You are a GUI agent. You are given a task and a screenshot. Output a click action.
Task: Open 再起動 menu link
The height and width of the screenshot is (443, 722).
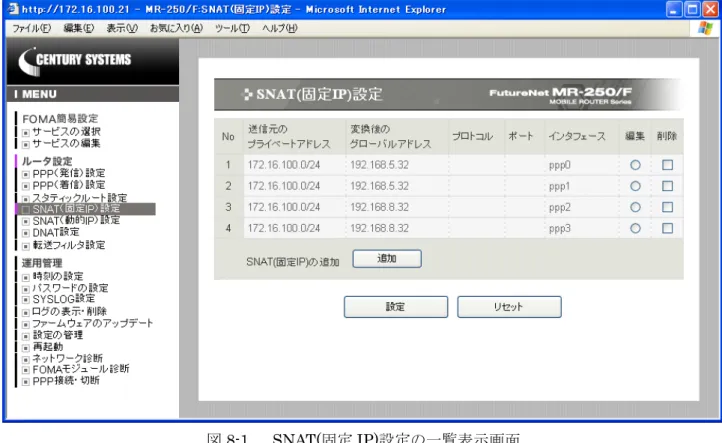(x=48, y=347)
